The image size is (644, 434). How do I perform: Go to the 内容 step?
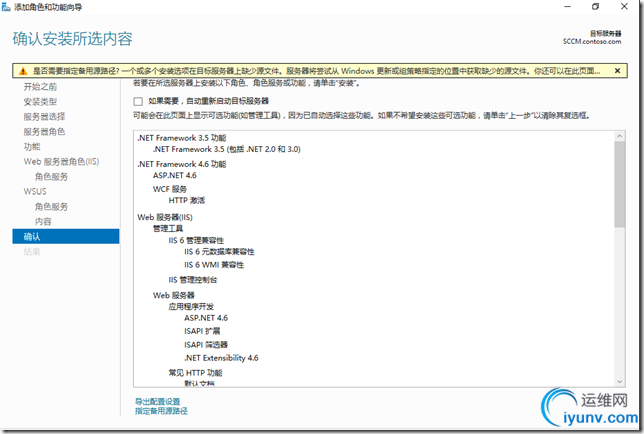43,221
